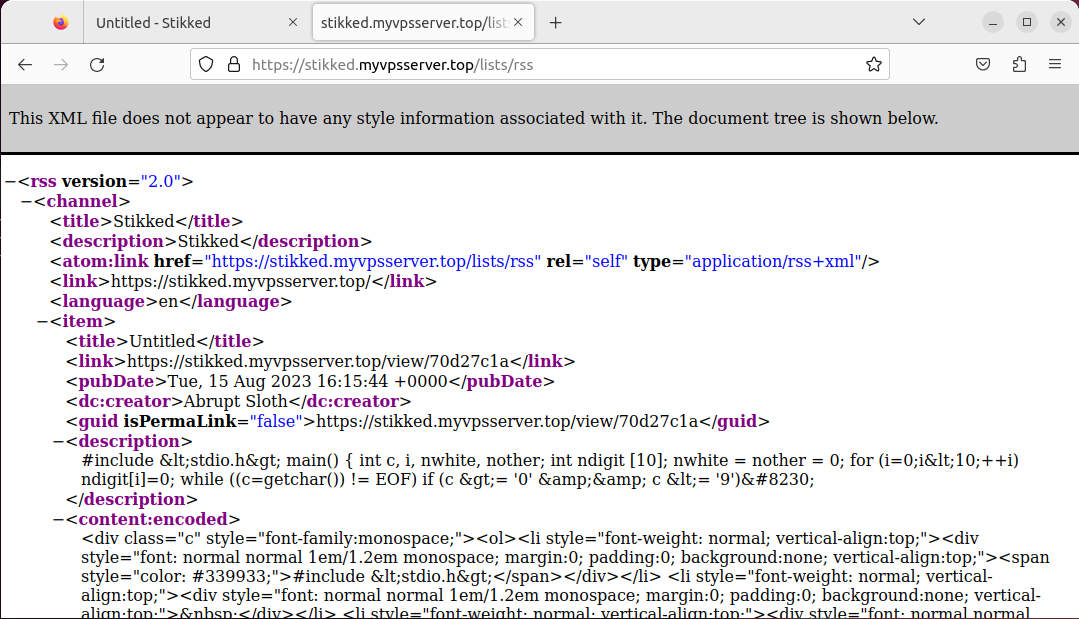Toggle the bookmark star for this page

pos(873,64)
